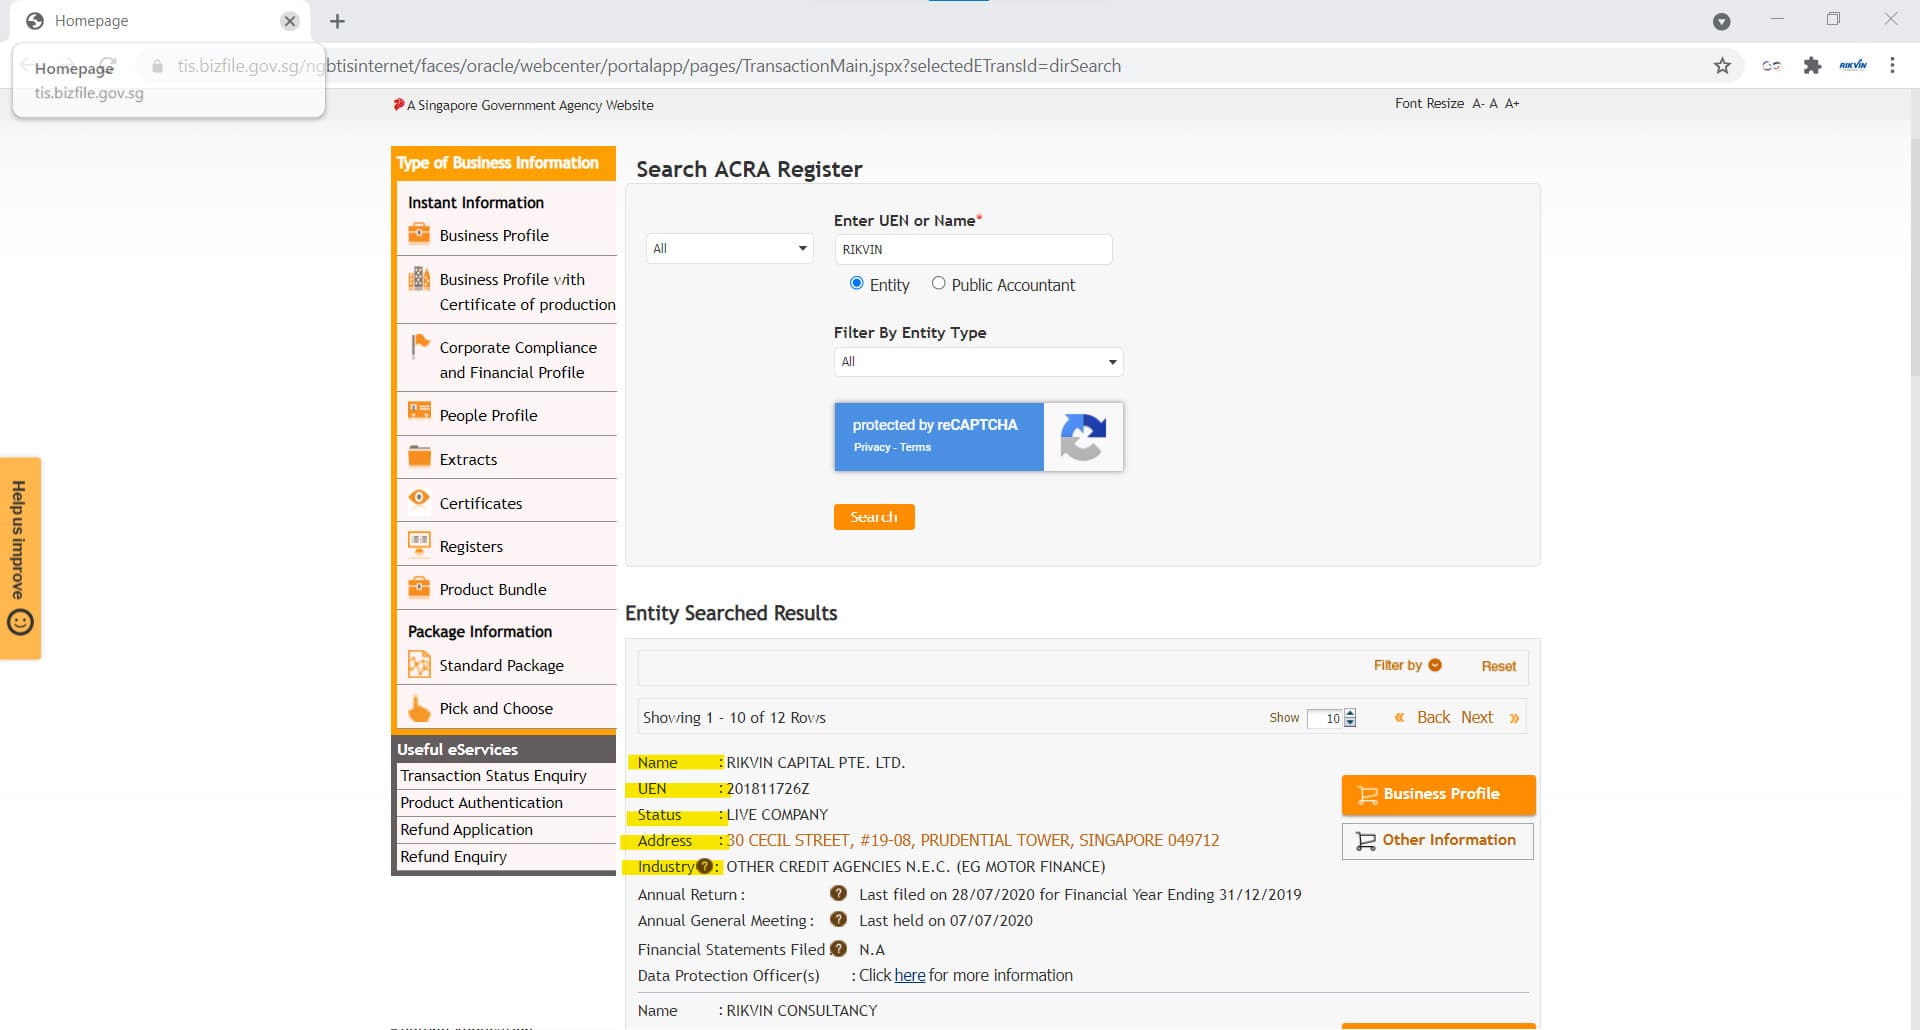Click the Rikvin extension icon
Screen dimensions: 1920x1030
(x=1853, y=66)
